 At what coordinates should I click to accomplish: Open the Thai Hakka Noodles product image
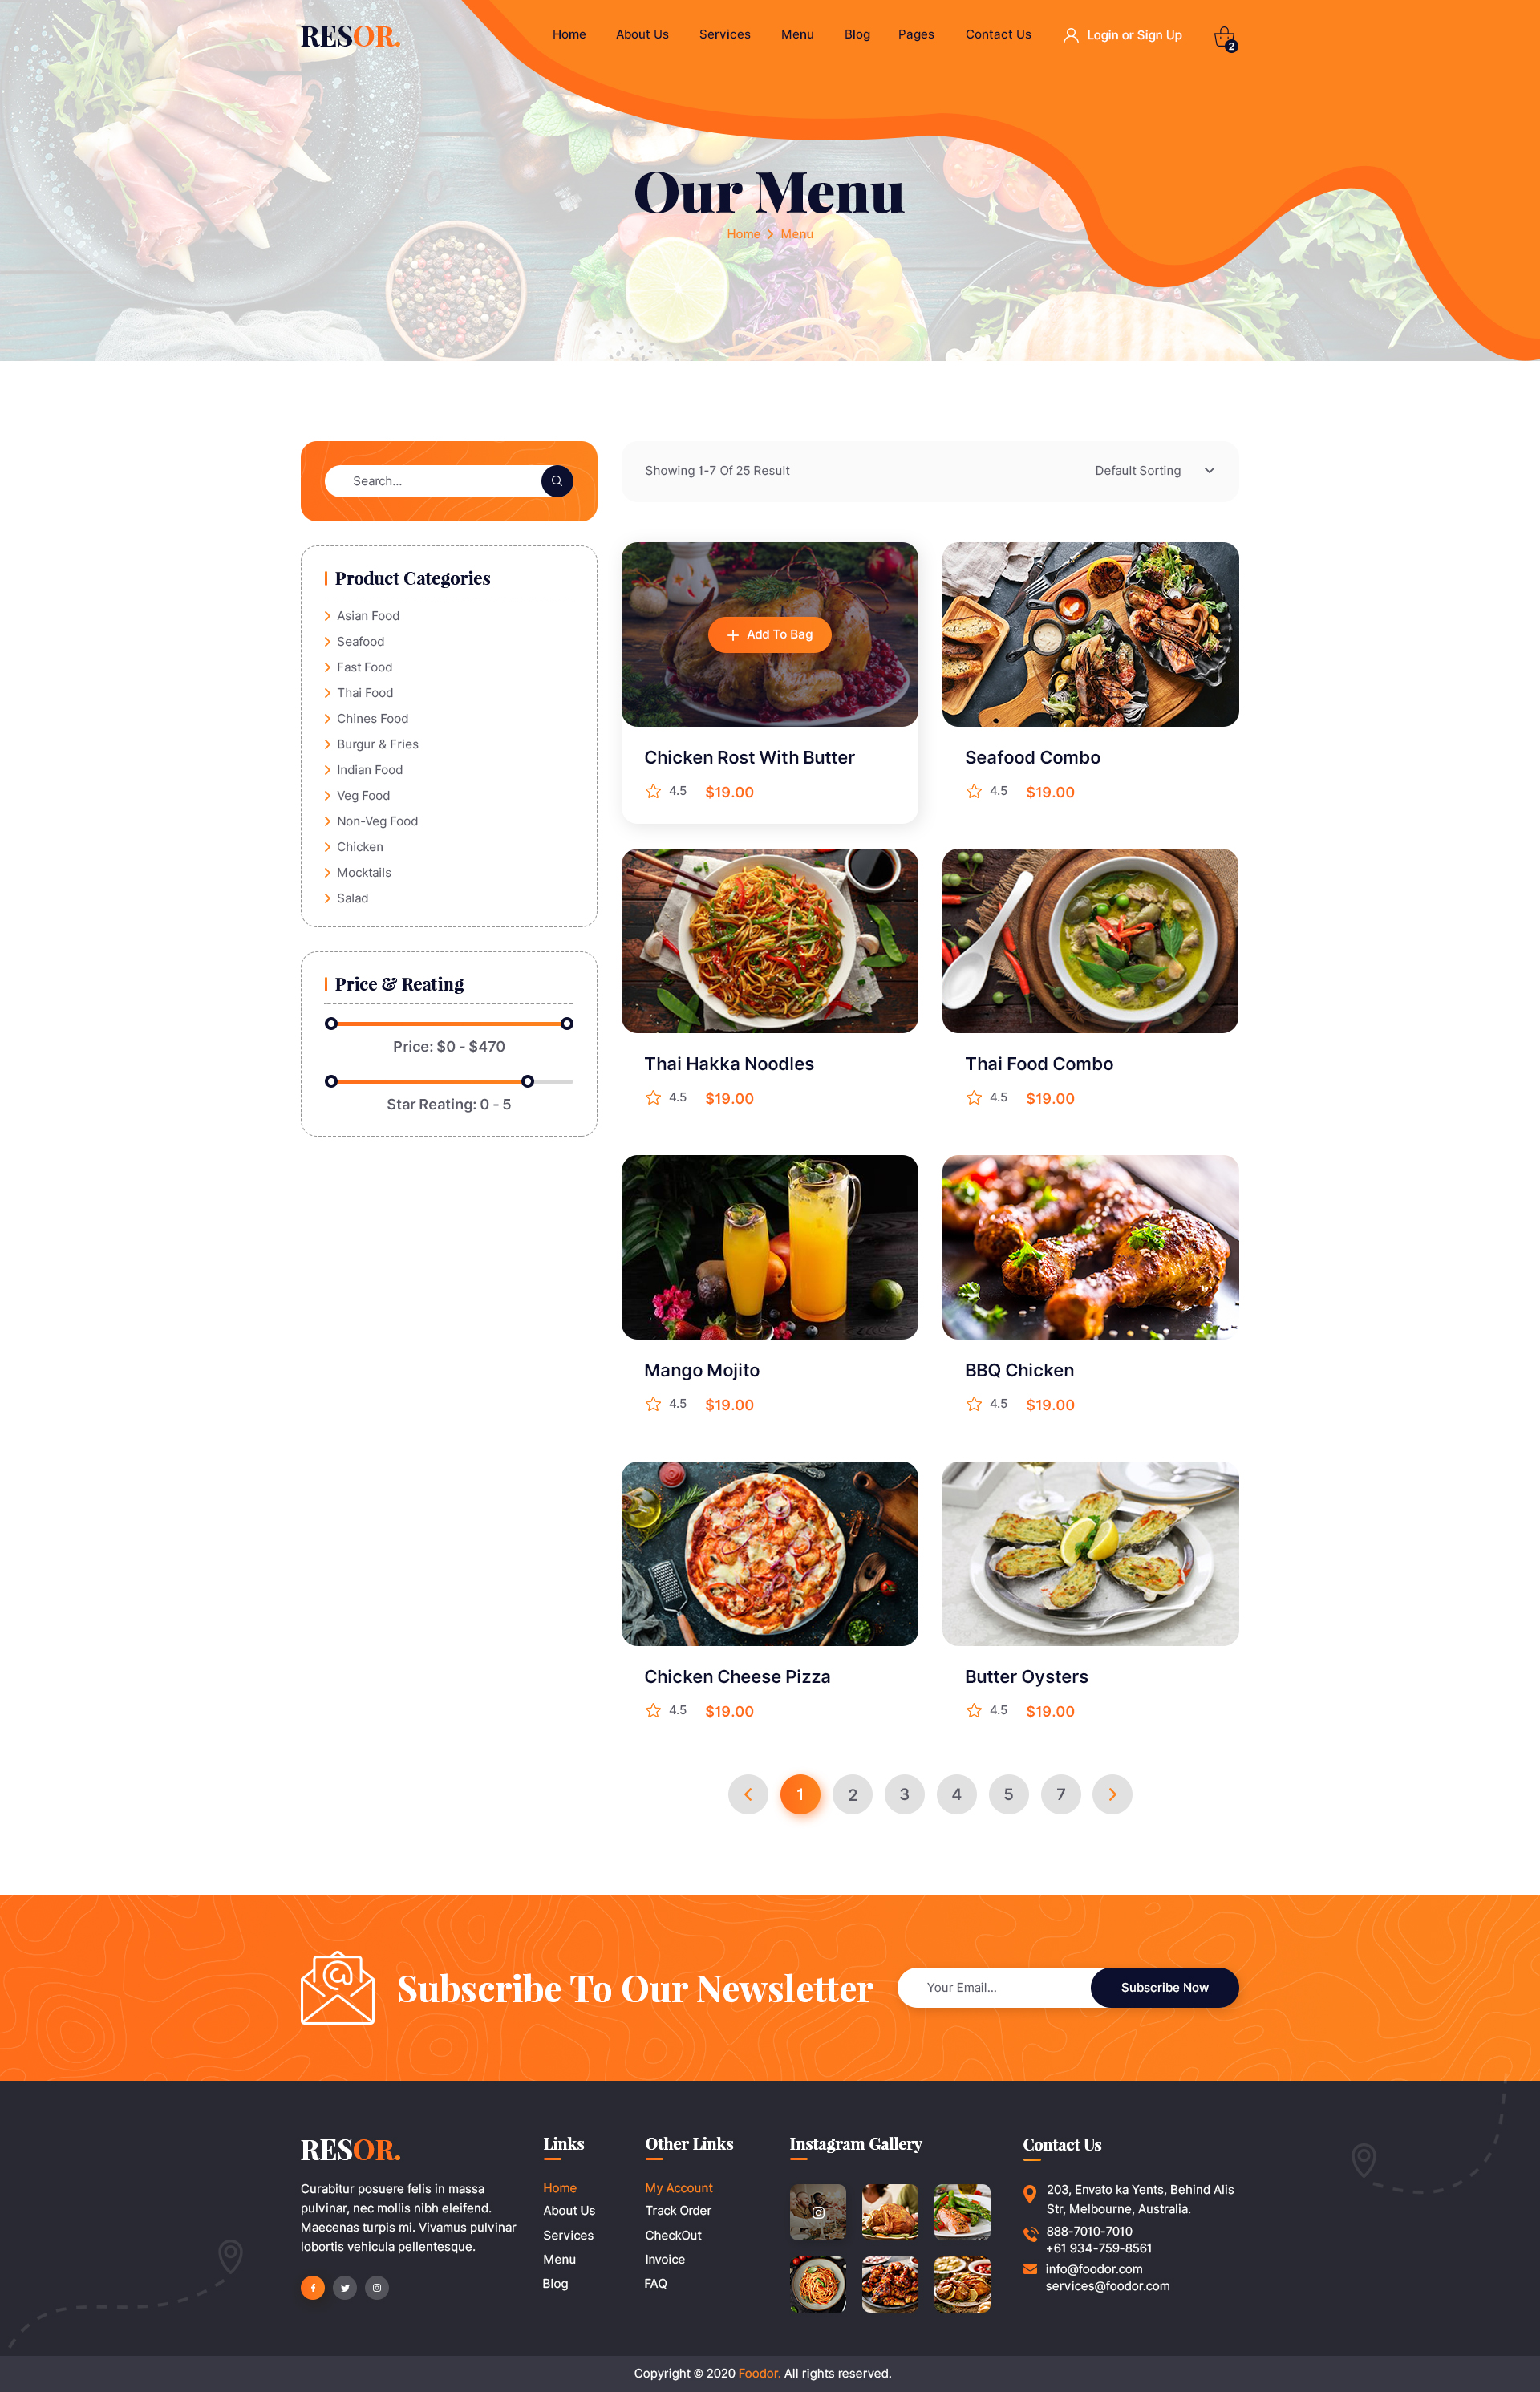coord(770,941)
